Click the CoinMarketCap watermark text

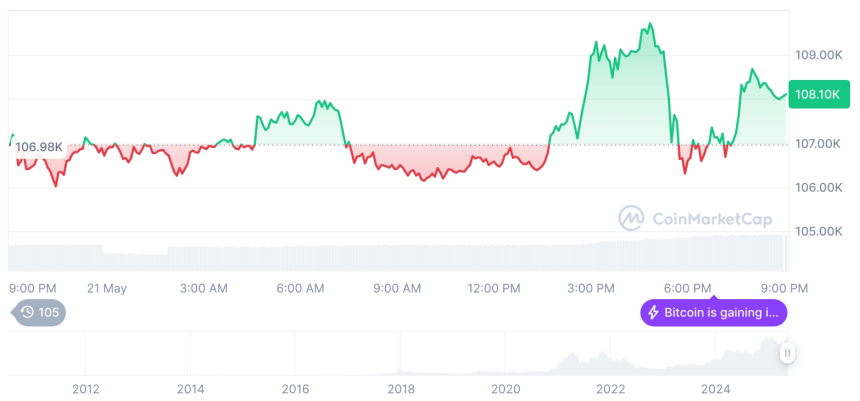(710, 218)
